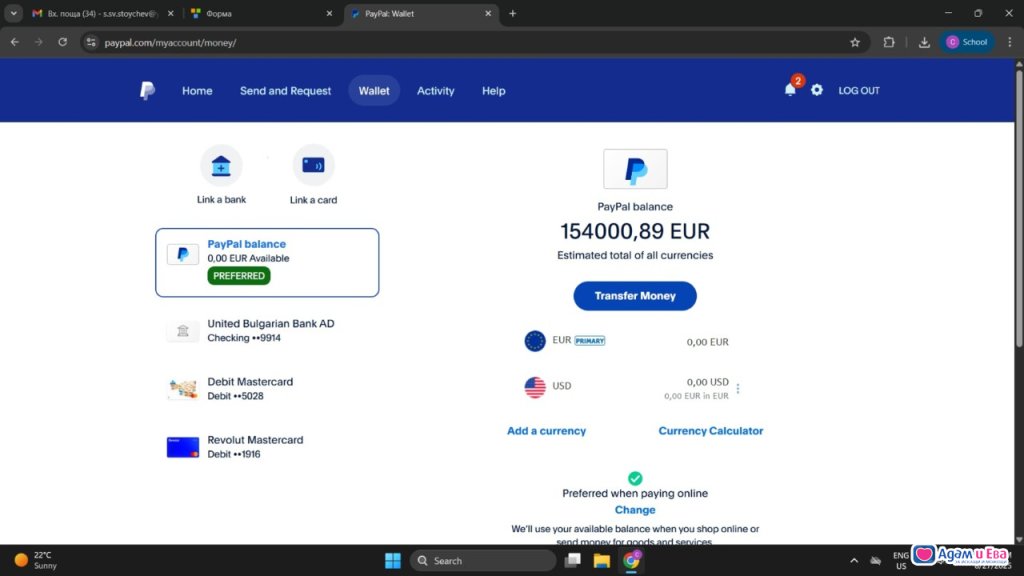
Task: Open the Currency Calculator link
Action: pos(711,431)
